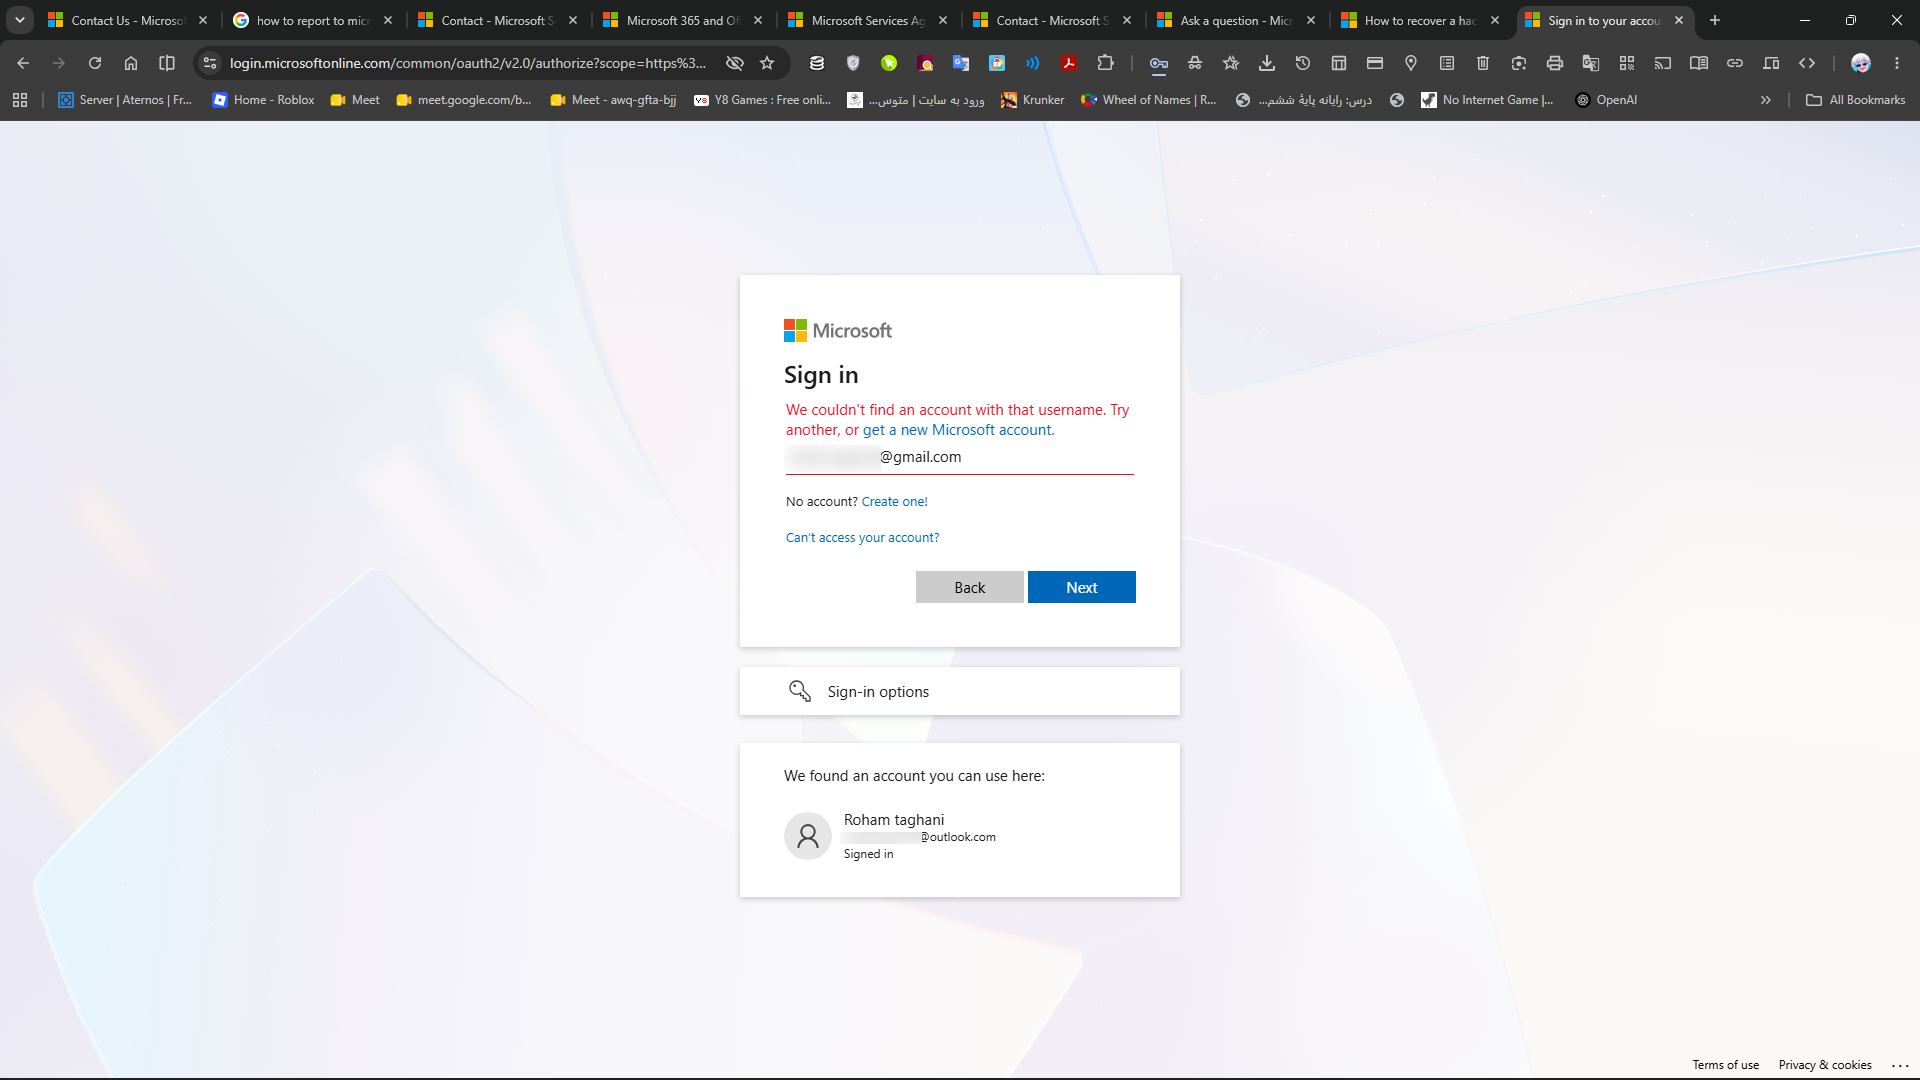Open Sign-in options
Image resolution: width=1920 pixels, height=1080 pixels.
point(960,691)
